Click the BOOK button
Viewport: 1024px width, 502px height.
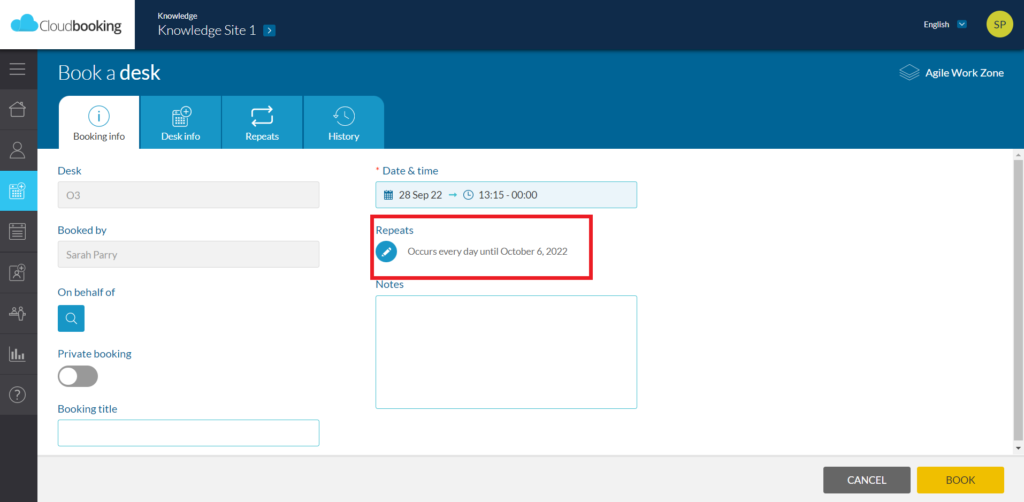(x=960, y=480)
